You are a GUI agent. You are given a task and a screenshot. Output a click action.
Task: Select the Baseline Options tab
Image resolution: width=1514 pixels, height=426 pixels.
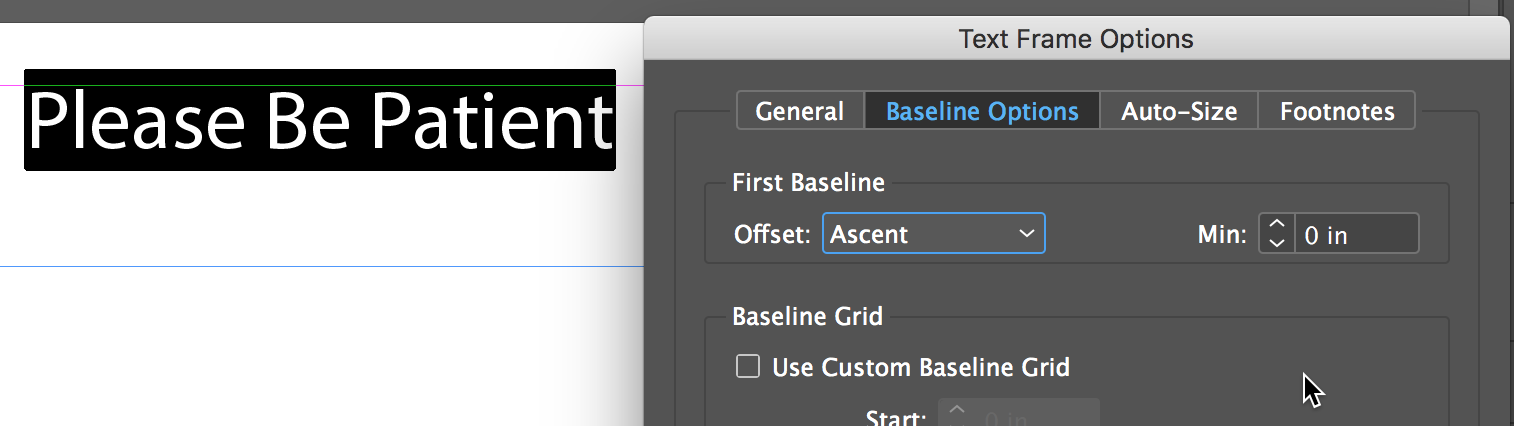(982, 111)
